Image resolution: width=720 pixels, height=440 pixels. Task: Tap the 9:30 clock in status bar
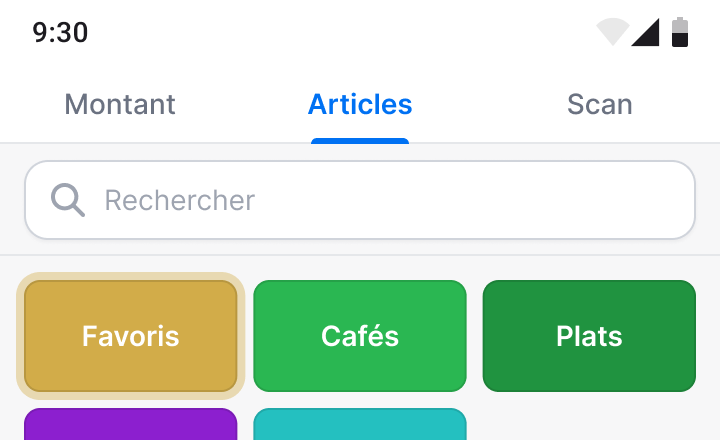point(60,33)
